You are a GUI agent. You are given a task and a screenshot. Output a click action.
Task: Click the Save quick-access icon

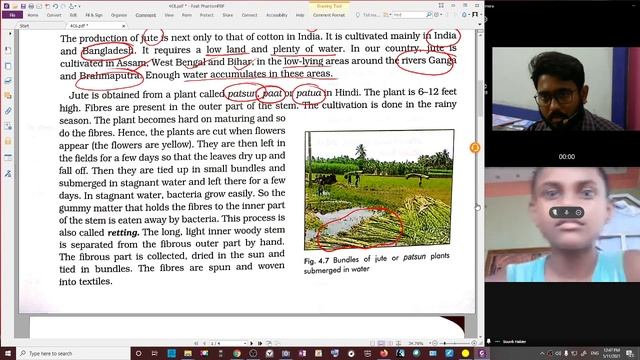pos(23,6)
